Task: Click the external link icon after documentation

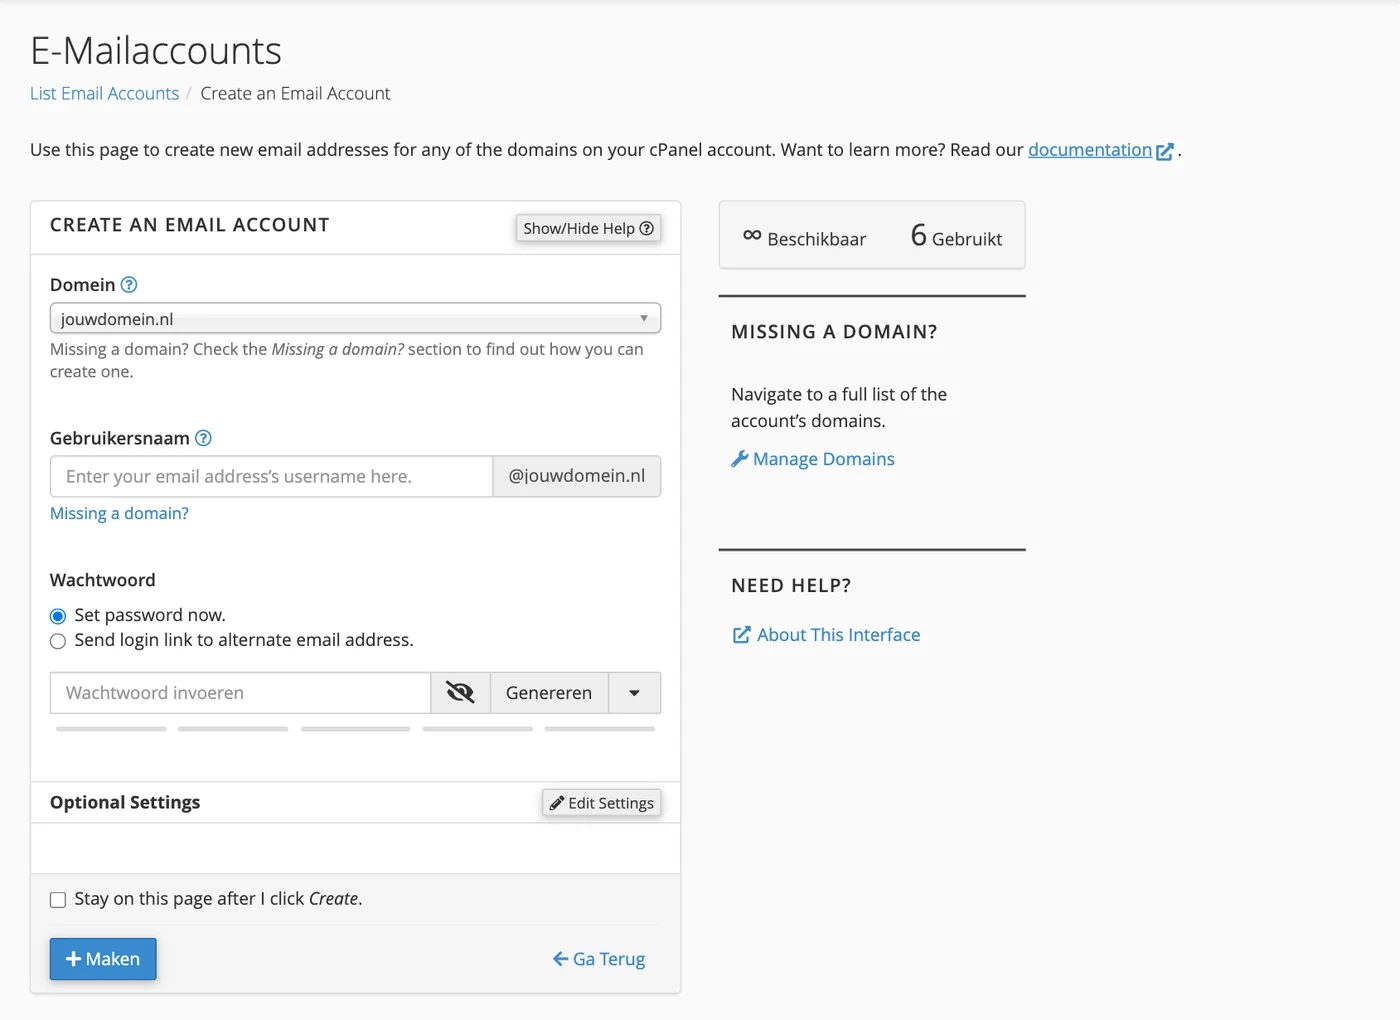Action: 1165,151
